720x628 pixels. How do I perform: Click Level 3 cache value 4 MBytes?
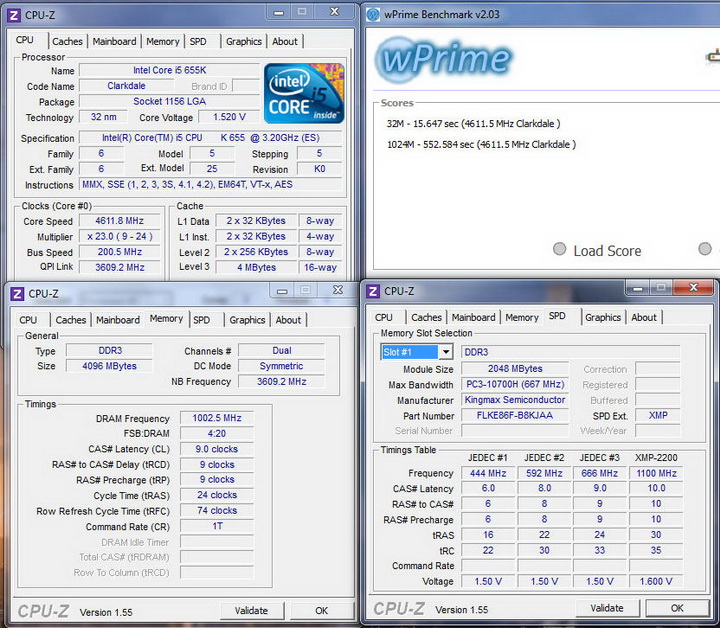(x=257, y=268)
